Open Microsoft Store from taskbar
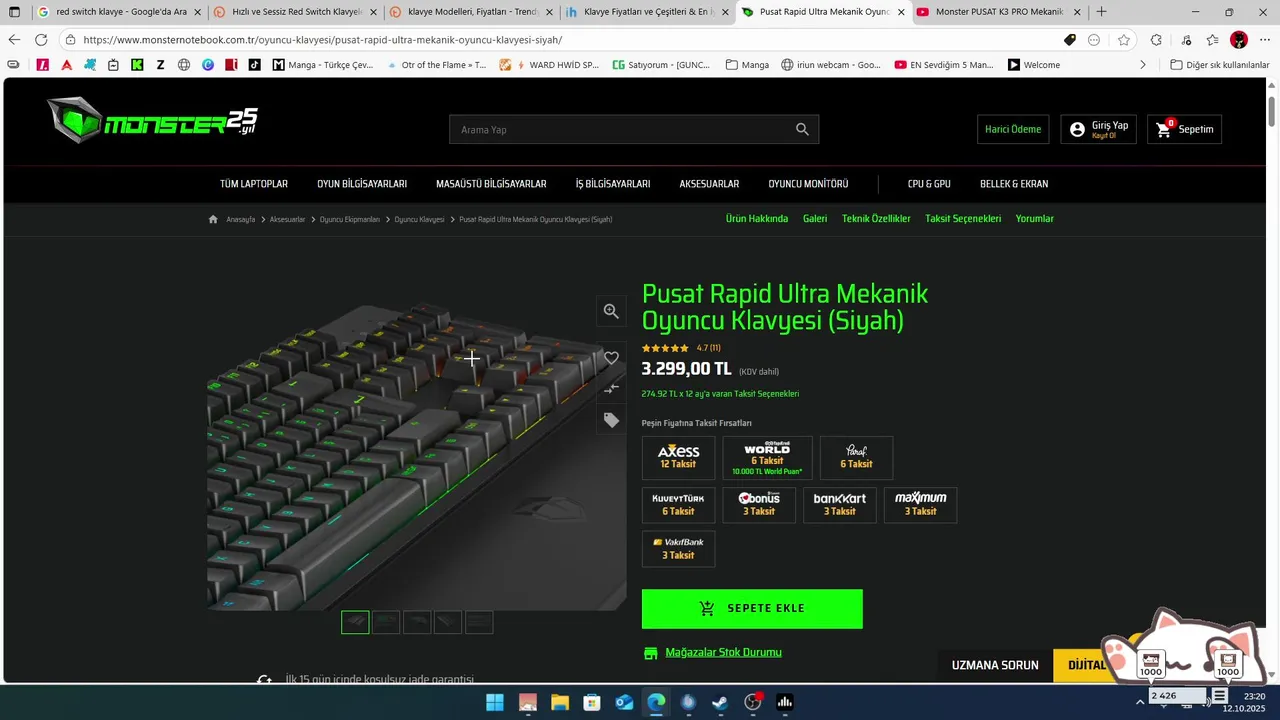1280x720 pixels. point(592,702)
